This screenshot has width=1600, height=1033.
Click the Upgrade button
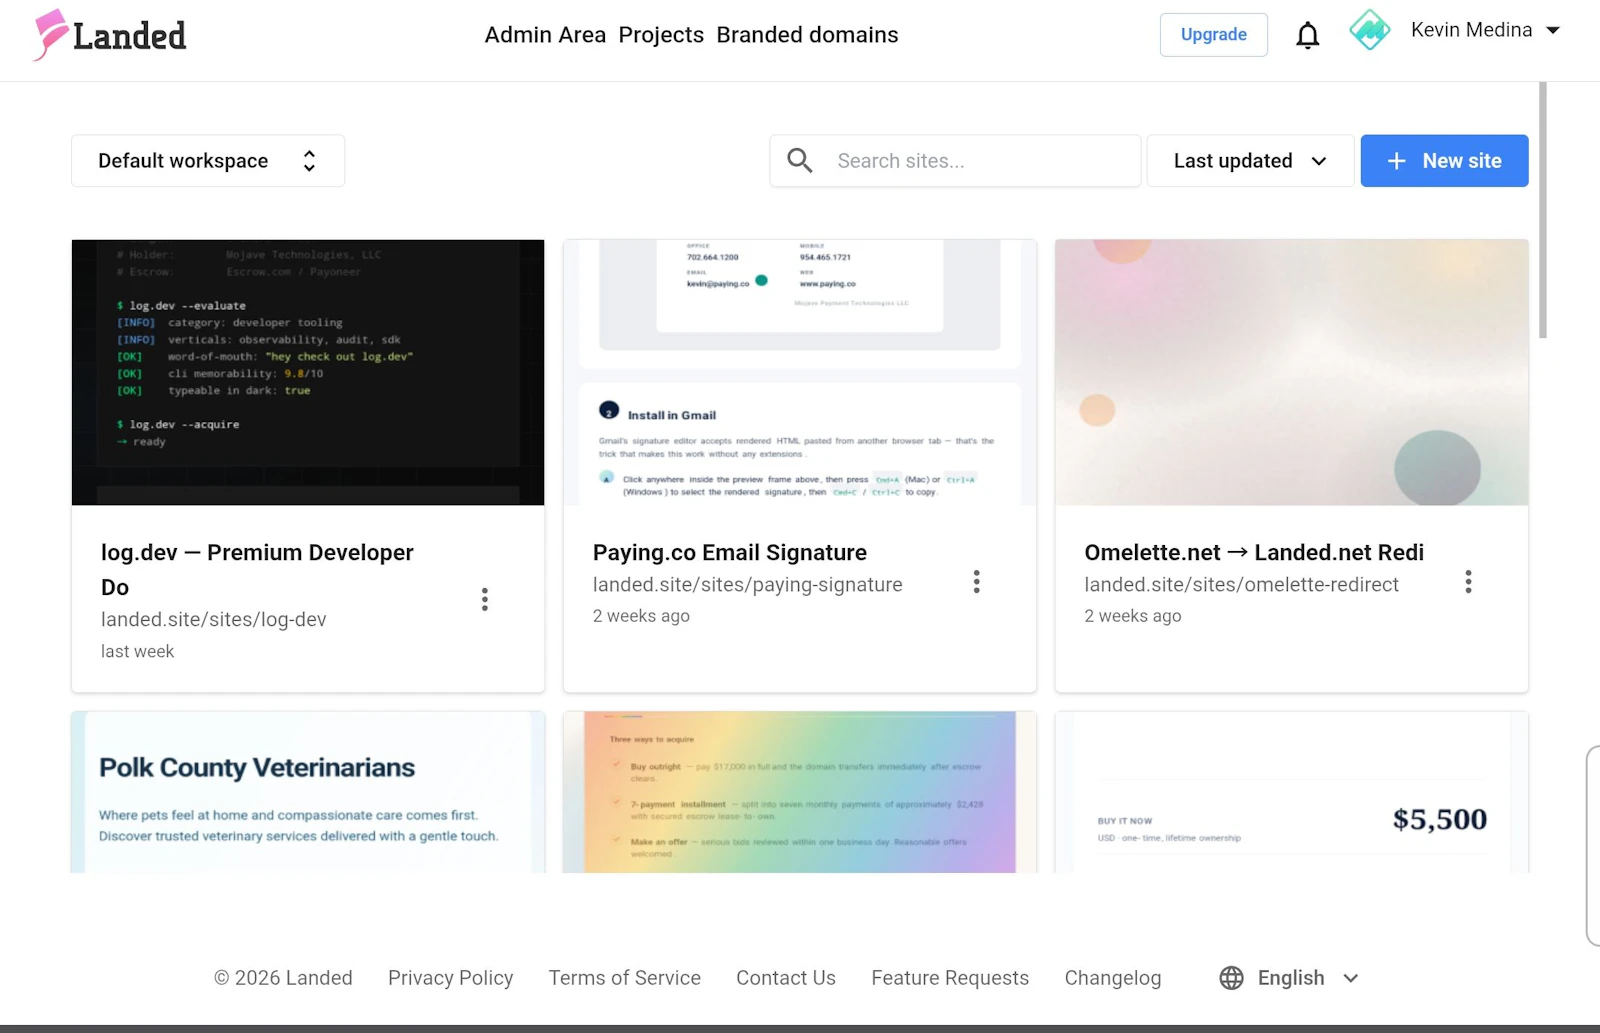tap(1214, 35)
